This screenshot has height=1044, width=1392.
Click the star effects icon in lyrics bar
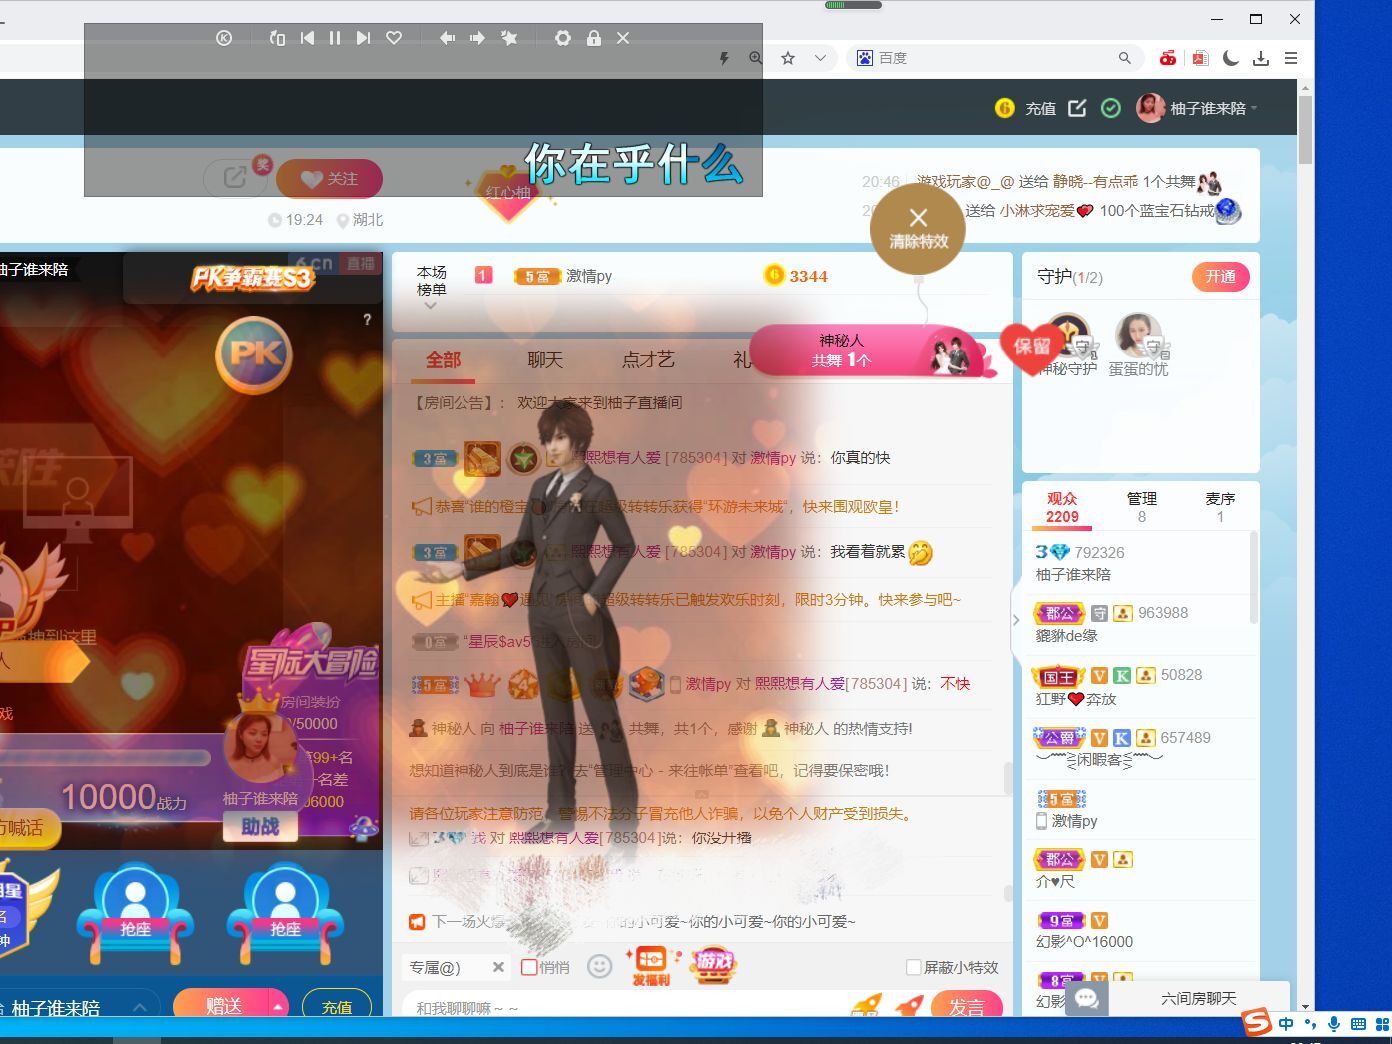coord(509,38)
